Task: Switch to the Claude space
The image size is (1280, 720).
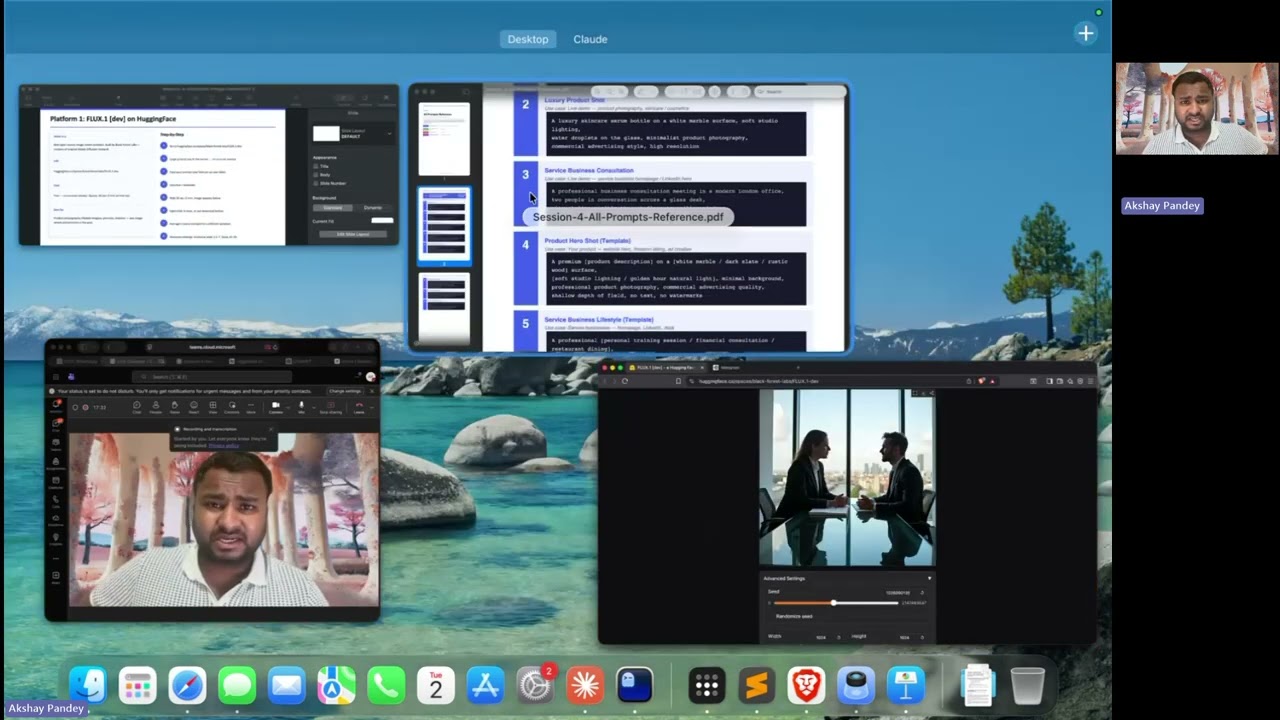Action: point(590,39)
